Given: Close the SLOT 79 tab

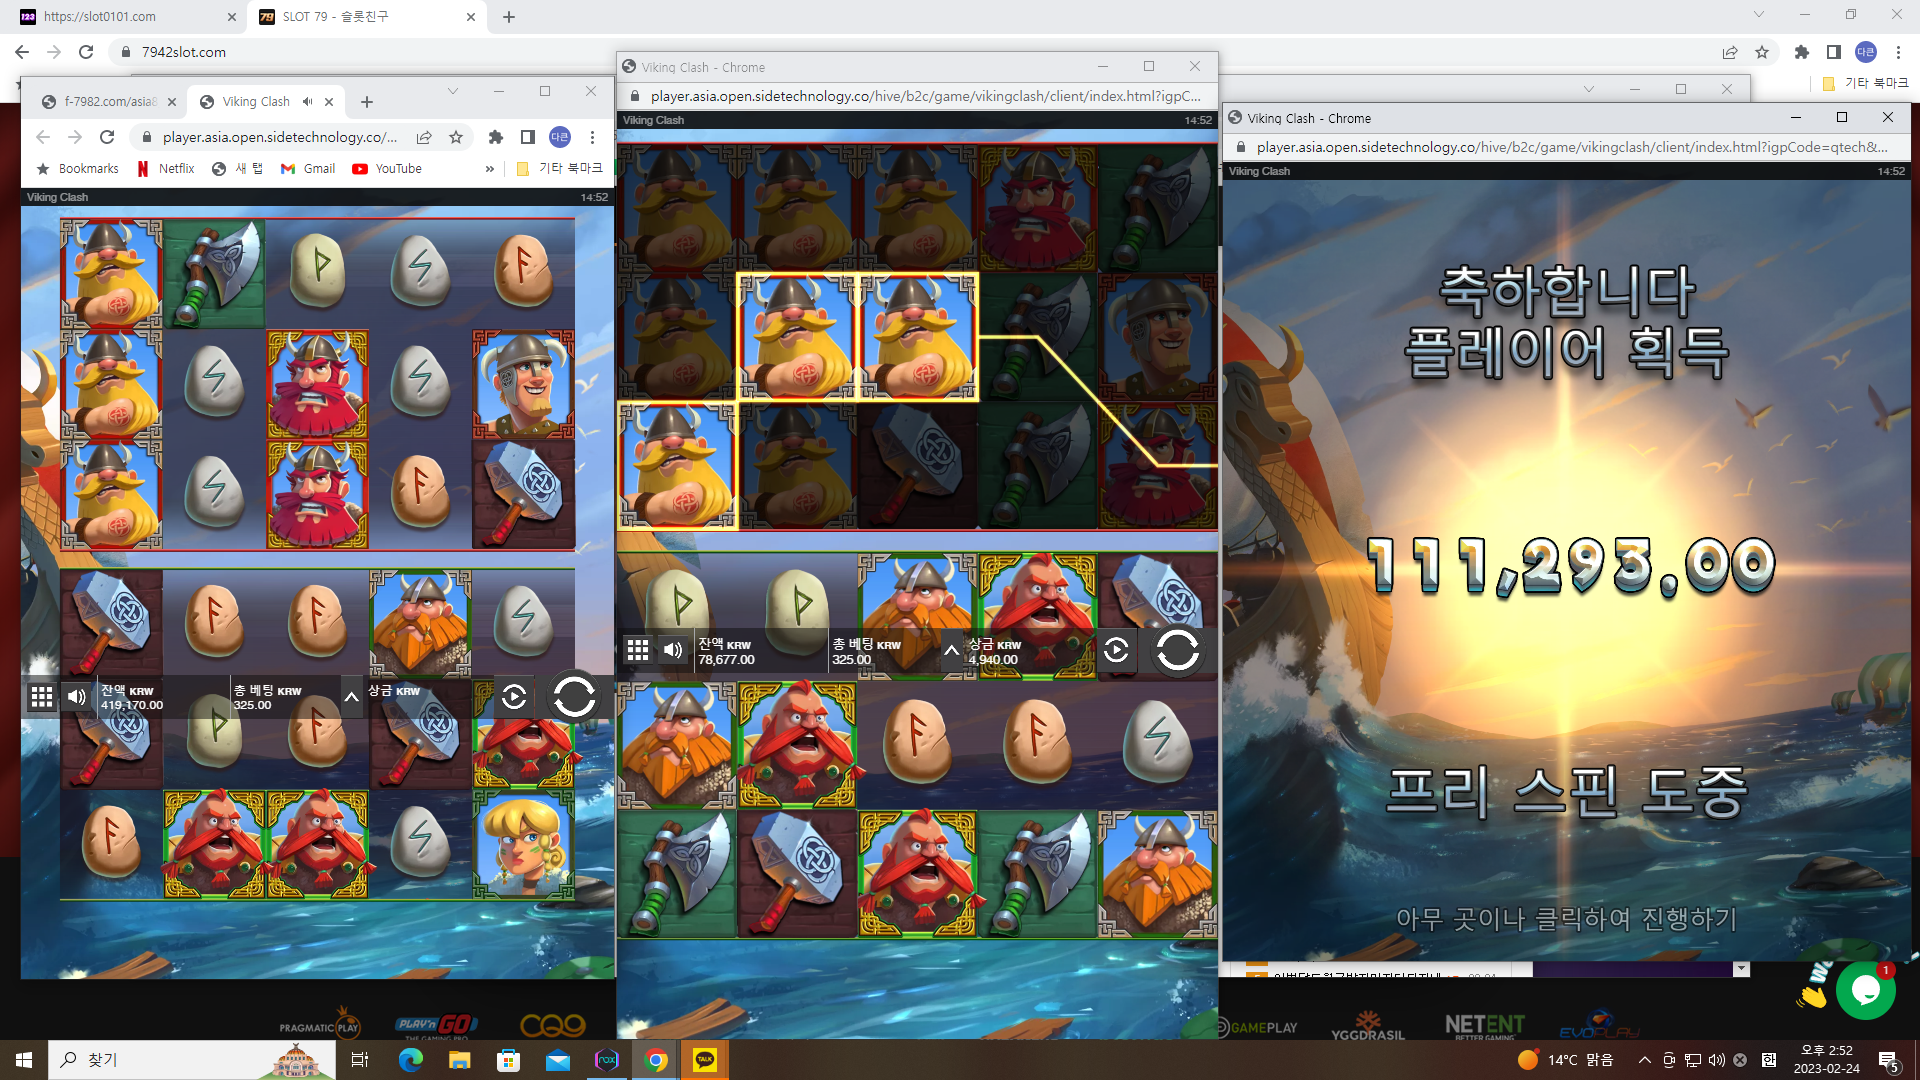Looking at the screenshot, I should [x=471, y=17].
